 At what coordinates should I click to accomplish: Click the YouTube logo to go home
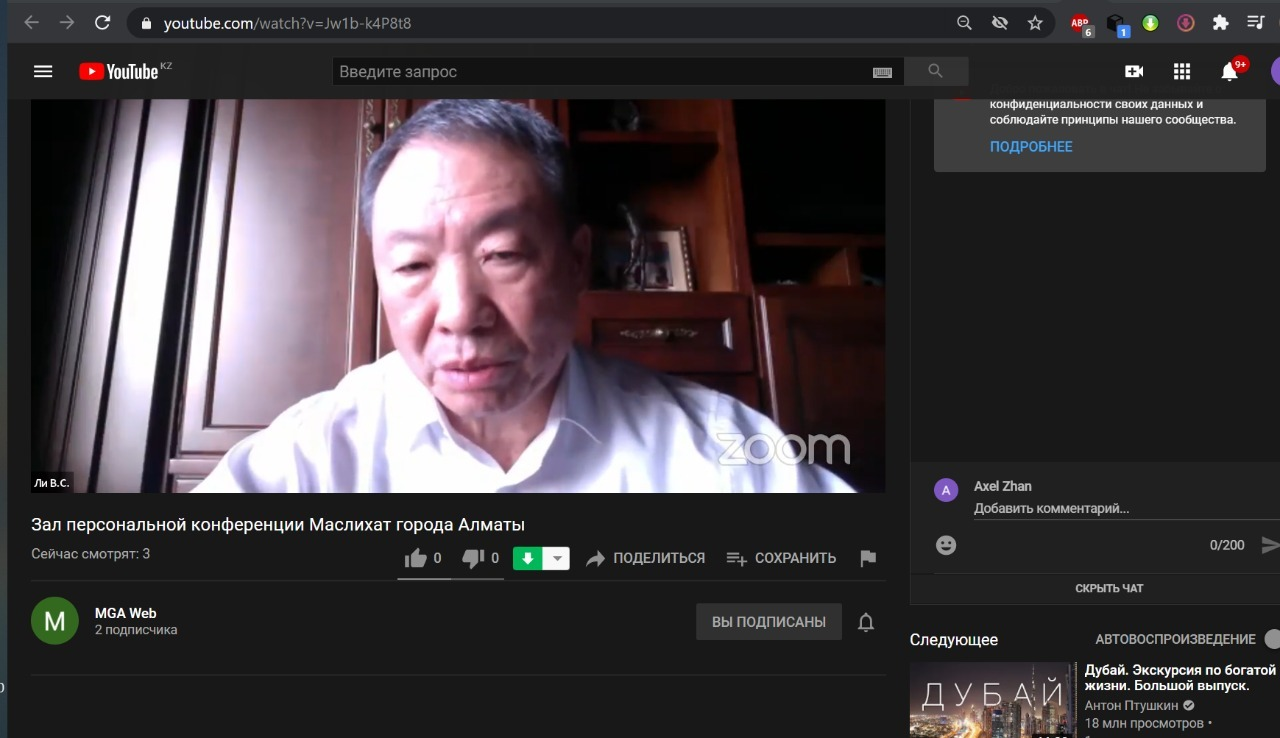[x=120, y=71]
